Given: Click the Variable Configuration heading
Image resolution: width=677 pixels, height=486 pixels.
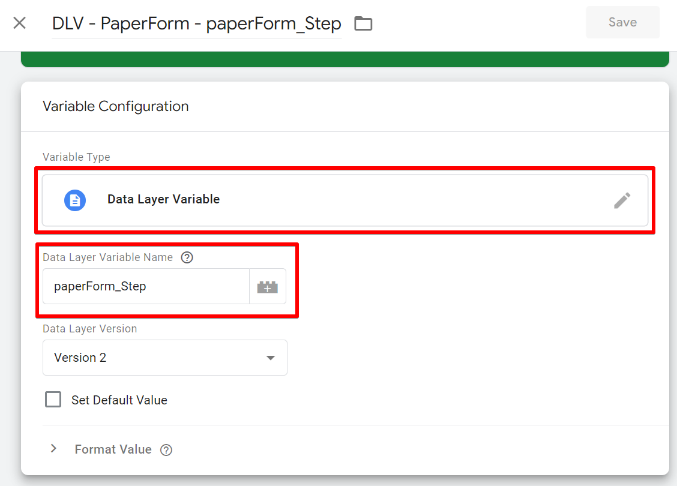Looking at the screenshot, I should [115, 106].
